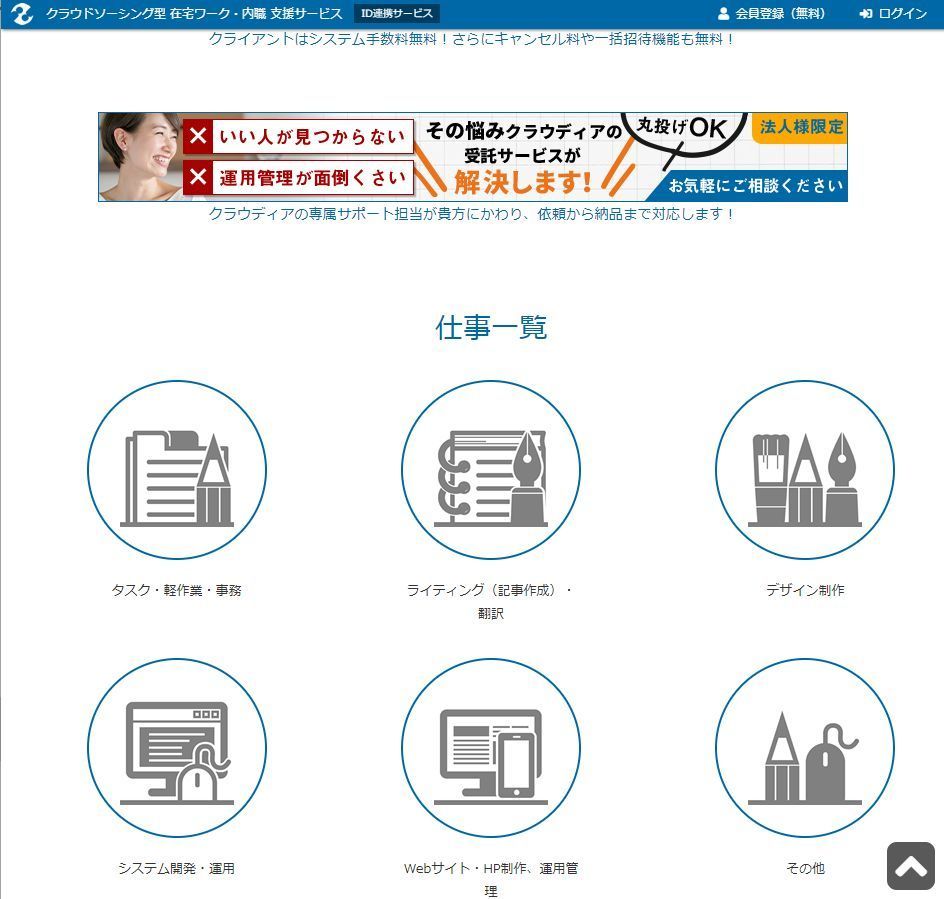The height and width of the screenshot is (899, 944).
Task: Click the デザイン制作 text label
Action: tap(805, 590)
